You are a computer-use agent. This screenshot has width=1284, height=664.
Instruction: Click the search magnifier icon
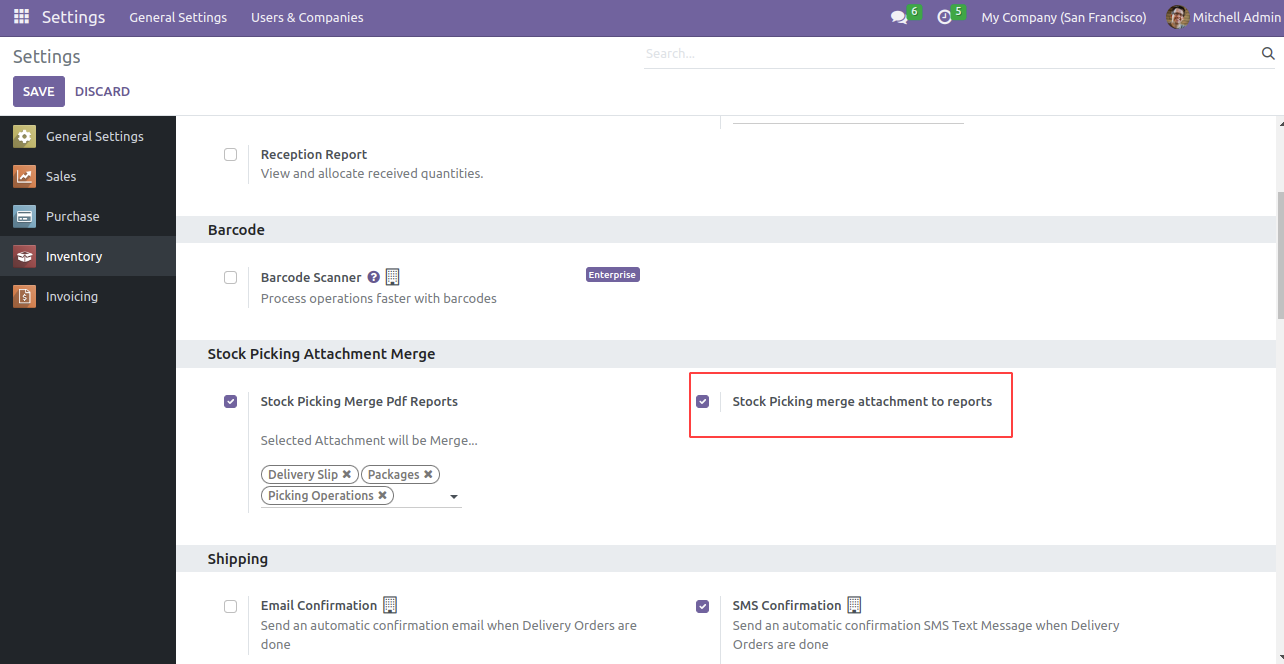[1267, 53]
